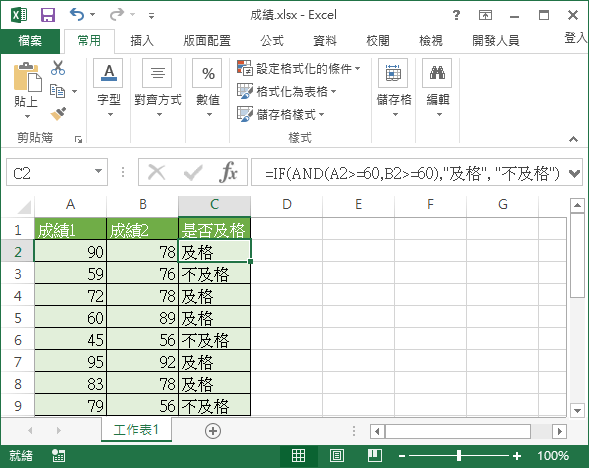
Task: Click the macro recording status bar icon
Action: pyautogui.click(x=59, y=456)
